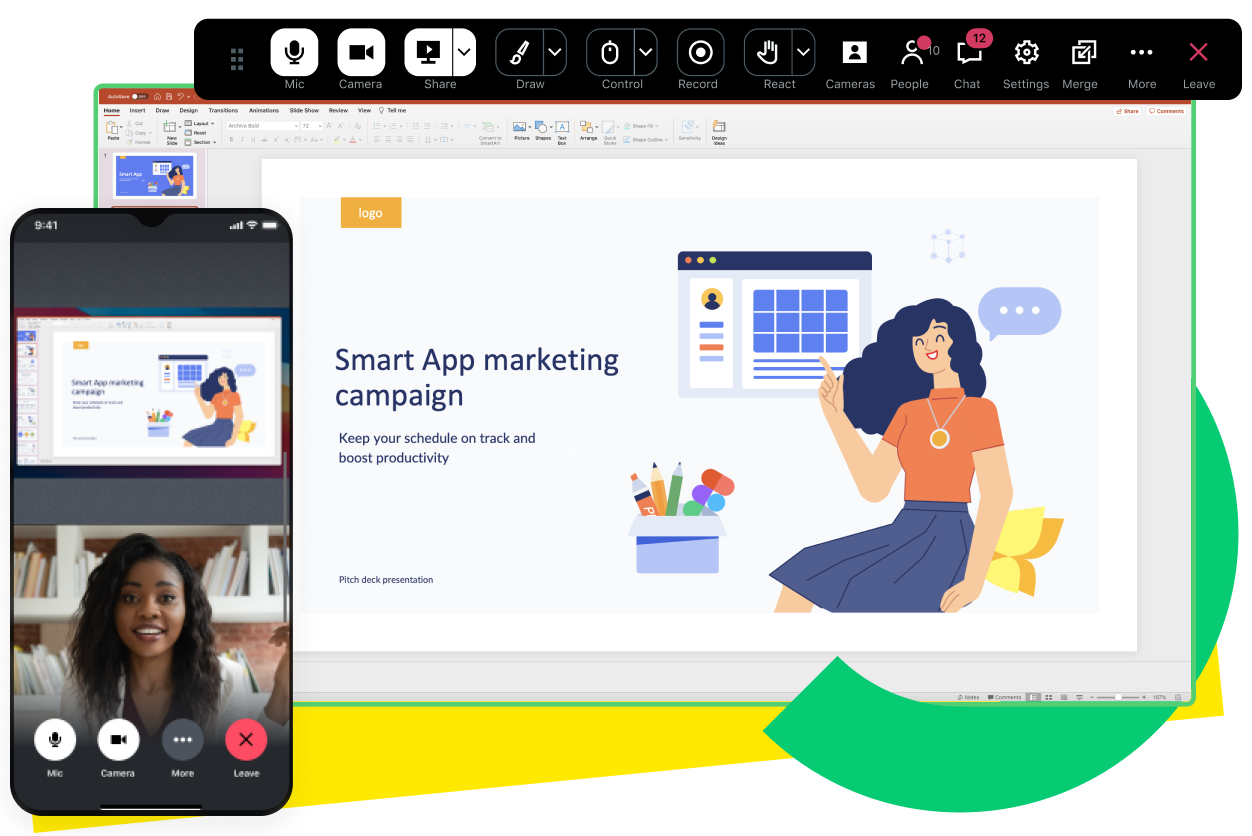Image resolution: width=1252 pixels, height=836 pixels.
Task: Select the first slide thumbnail
Action: pyautogui.click(x=154, y=177)
